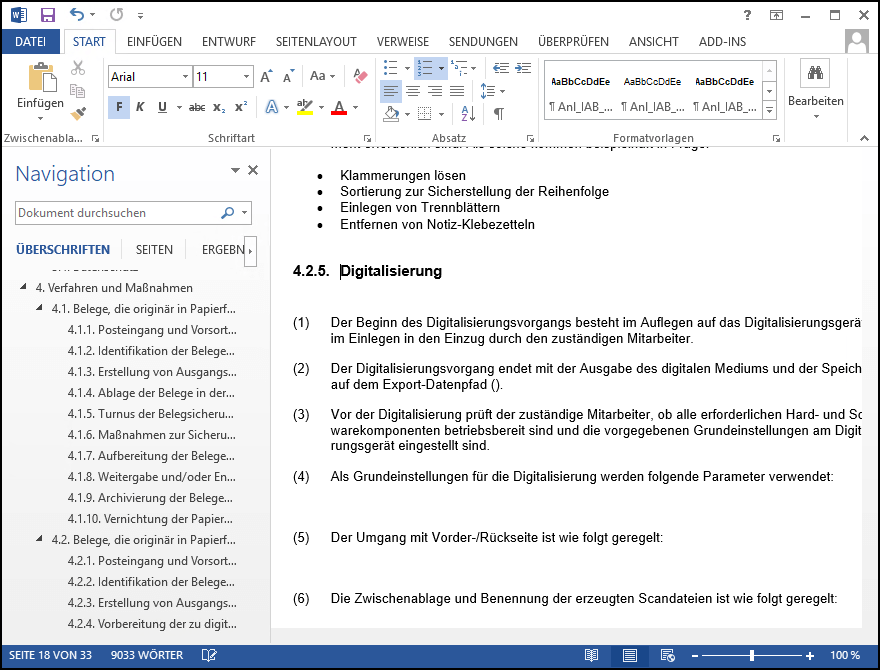This screenshot has width=880, height=670.
Task: Apply strikethrough formatting
Action: (197, 107)
